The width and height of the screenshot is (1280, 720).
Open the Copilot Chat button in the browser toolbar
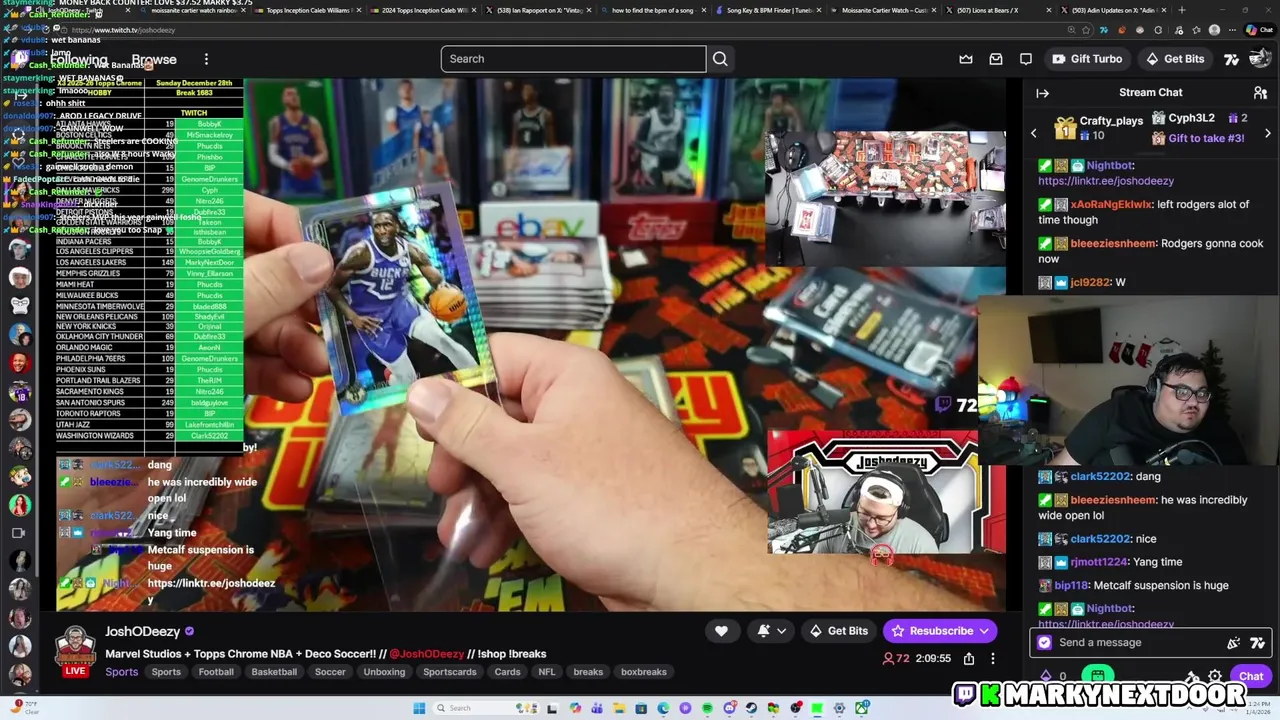(1259, 30)
